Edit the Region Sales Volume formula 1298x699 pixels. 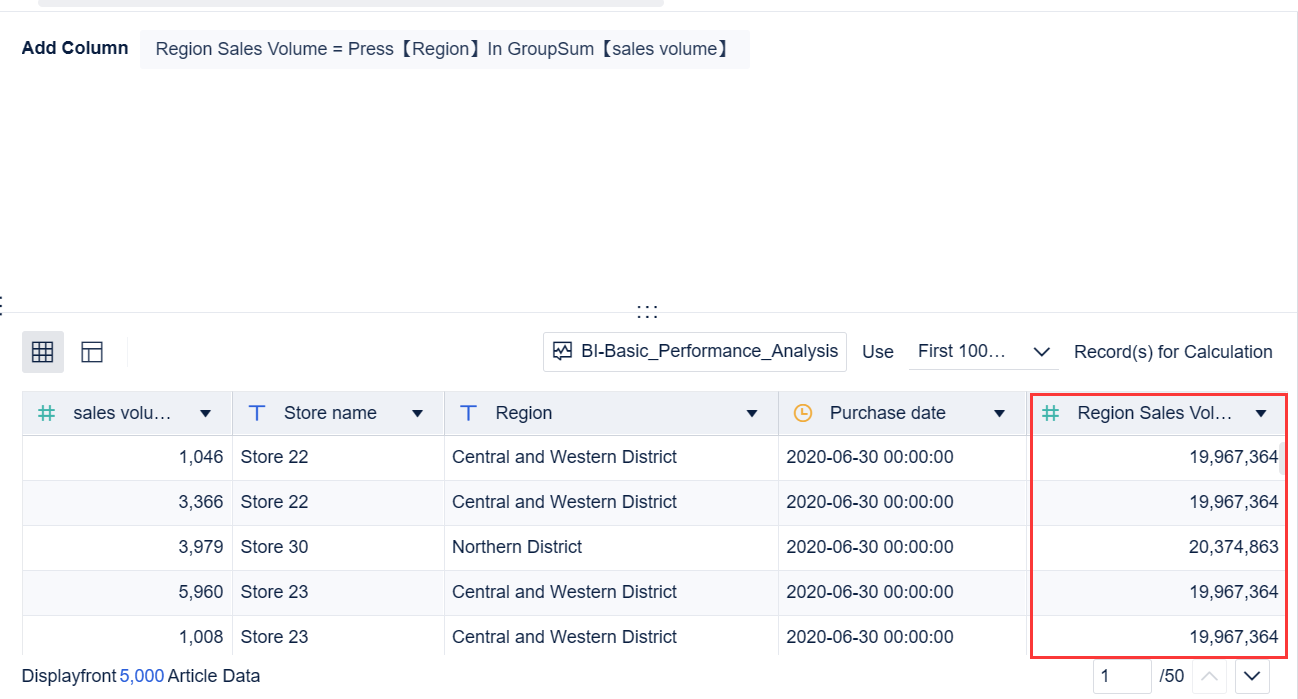444,48
